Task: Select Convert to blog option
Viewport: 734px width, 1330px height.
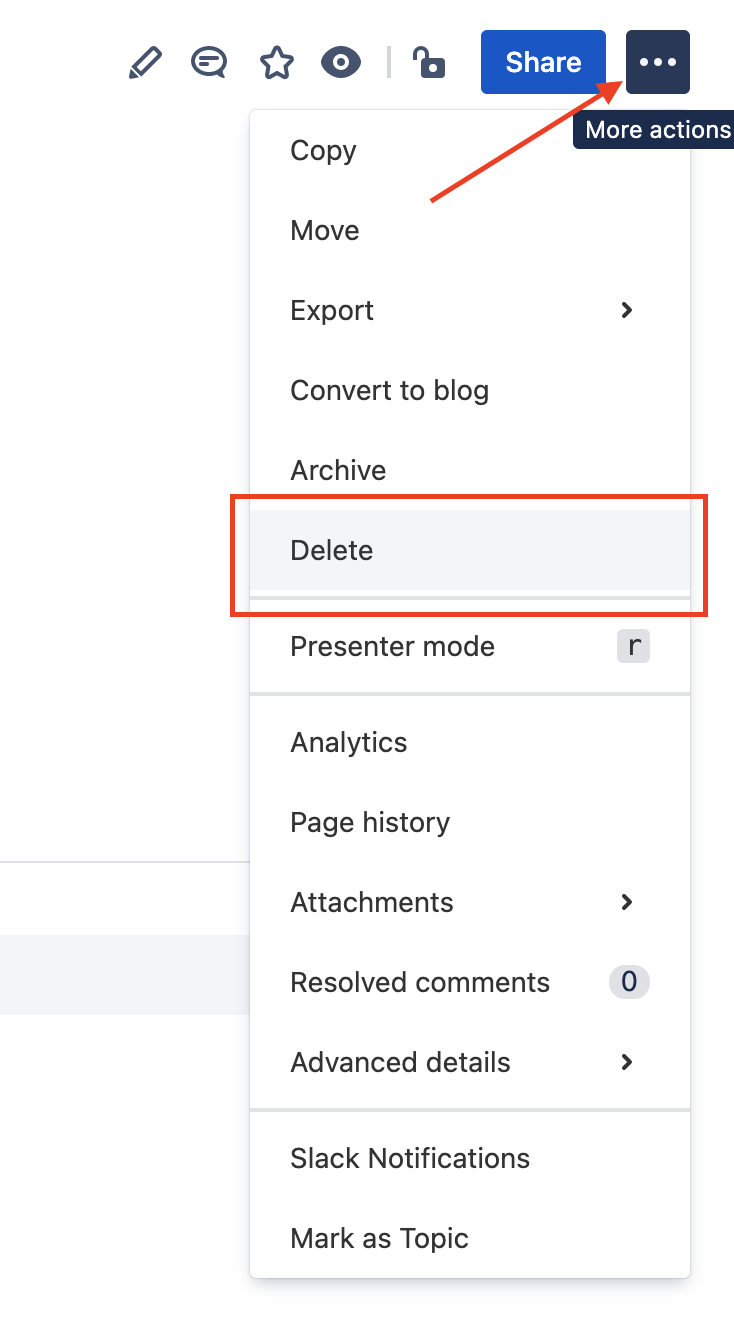Action: click(470, 390)
